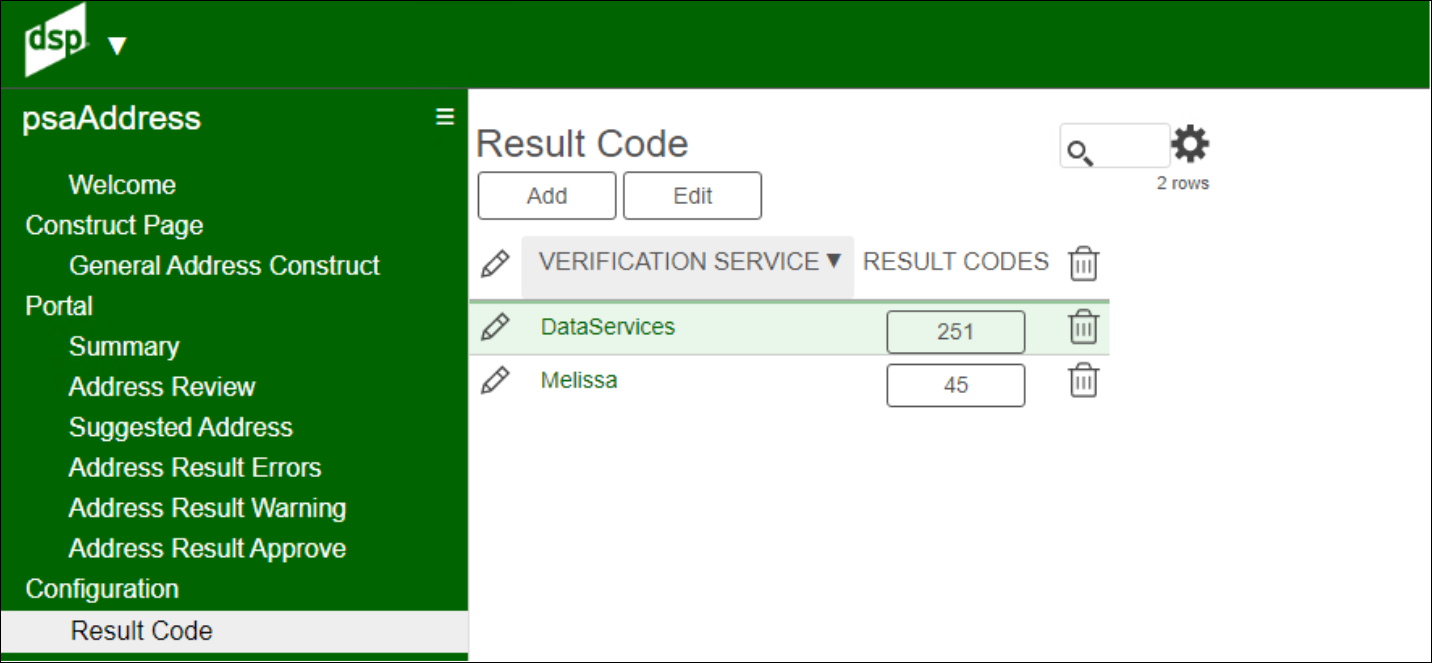The width and height of the screenshot is (1432, 663).
Task: Delete the DataServices row
Action: click(x=1084, y=327)
